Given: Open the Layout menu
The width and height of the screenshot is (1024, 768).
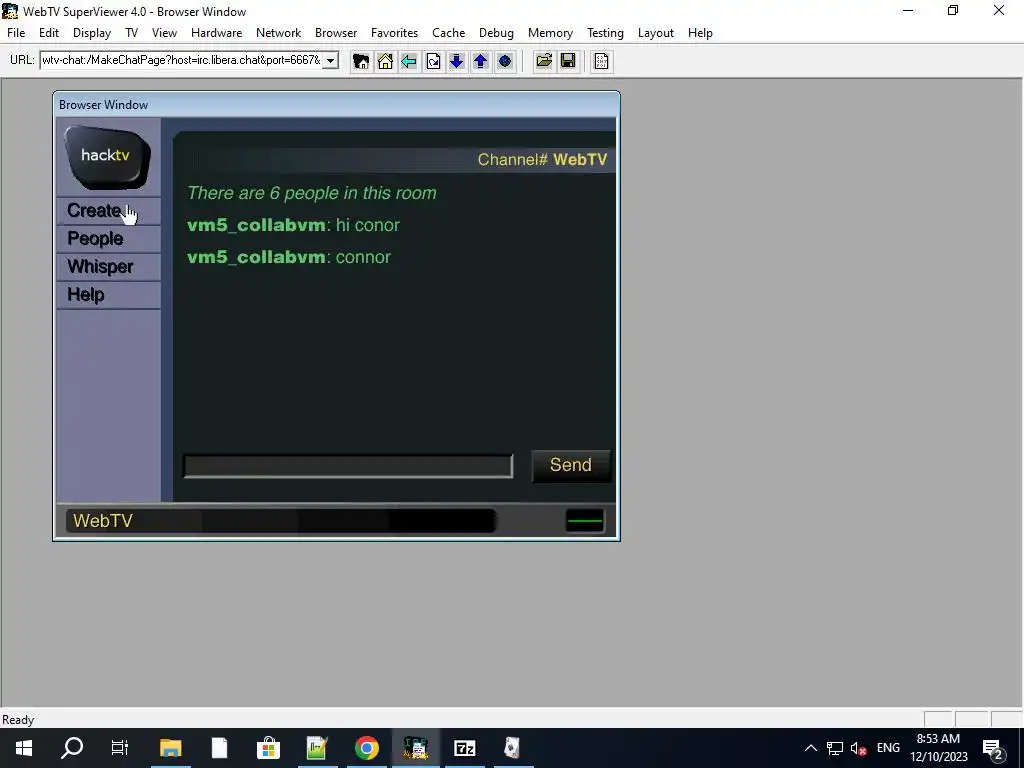Looking at the screenshot, I should 656,33.
